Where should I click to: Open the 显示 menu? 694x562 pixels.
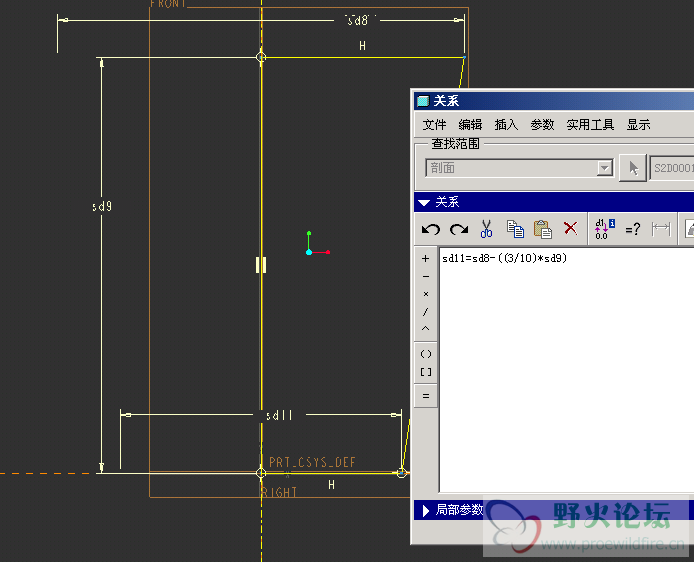click(639, 125)
